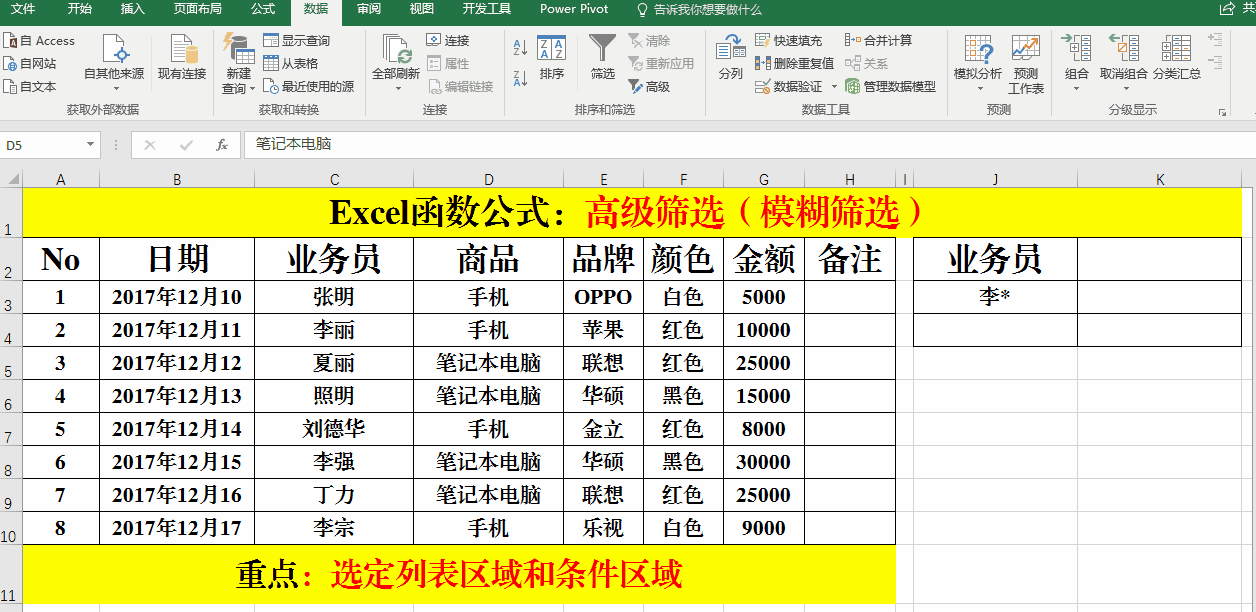
Task: Switch to 公式 tab
Action: pyautogui.click(x=263, y=9)
